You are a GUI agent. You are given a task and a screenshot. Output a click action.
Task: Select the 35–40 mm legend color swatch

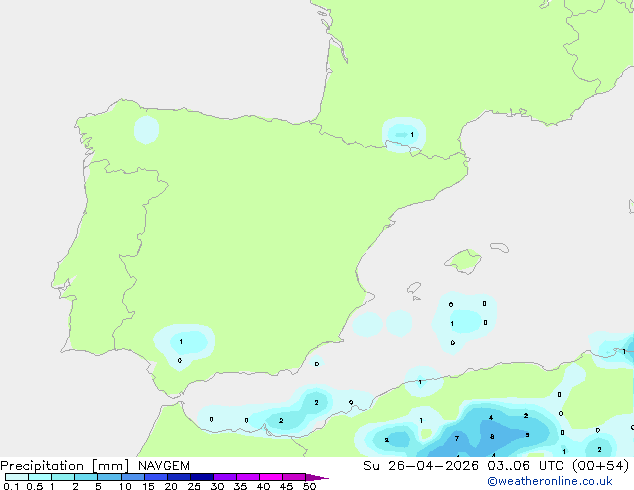(248, 477)
